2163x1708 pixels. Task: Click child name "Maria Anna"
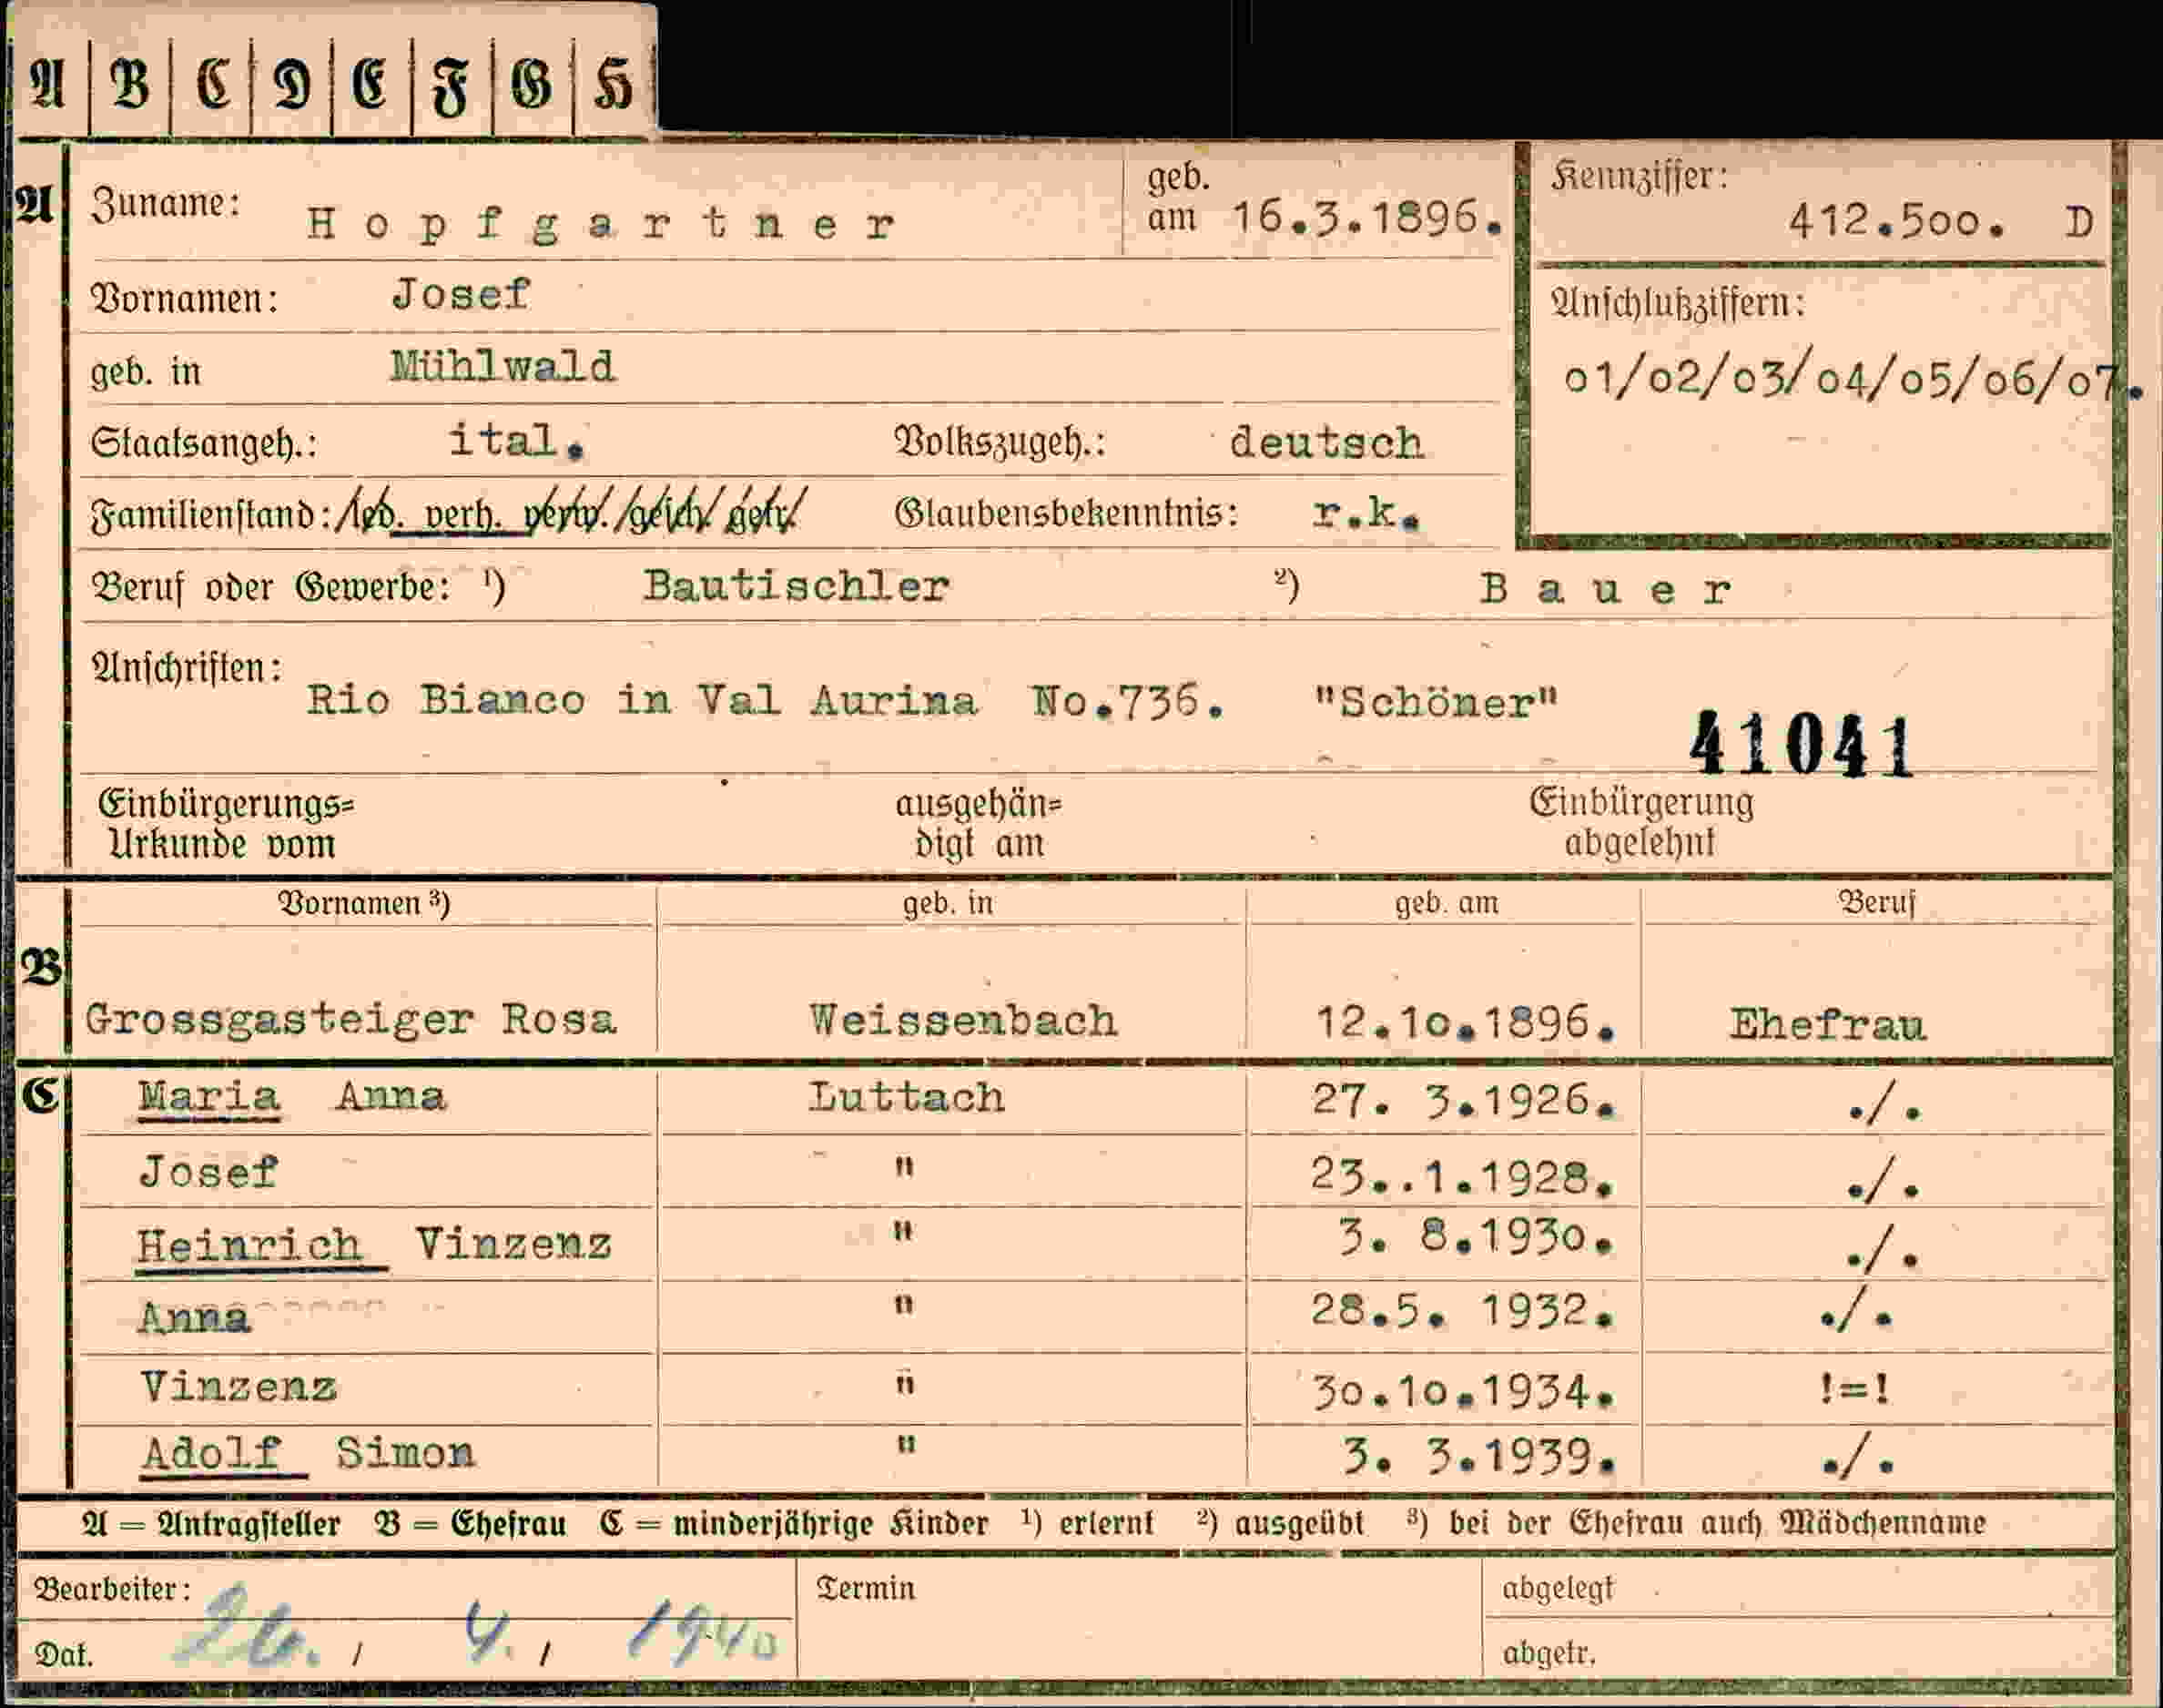click(x=291, y=1097)
